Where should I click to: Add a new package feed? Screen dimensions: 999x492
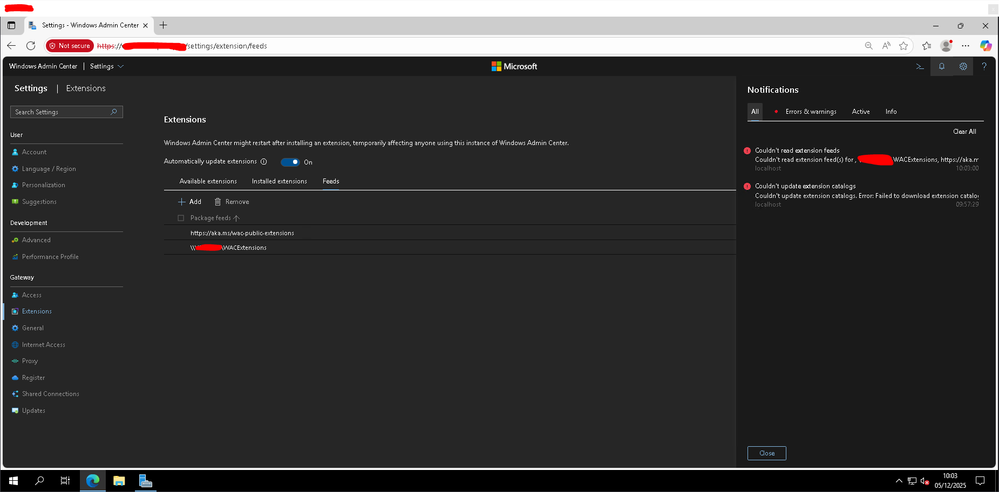(190, 201)
